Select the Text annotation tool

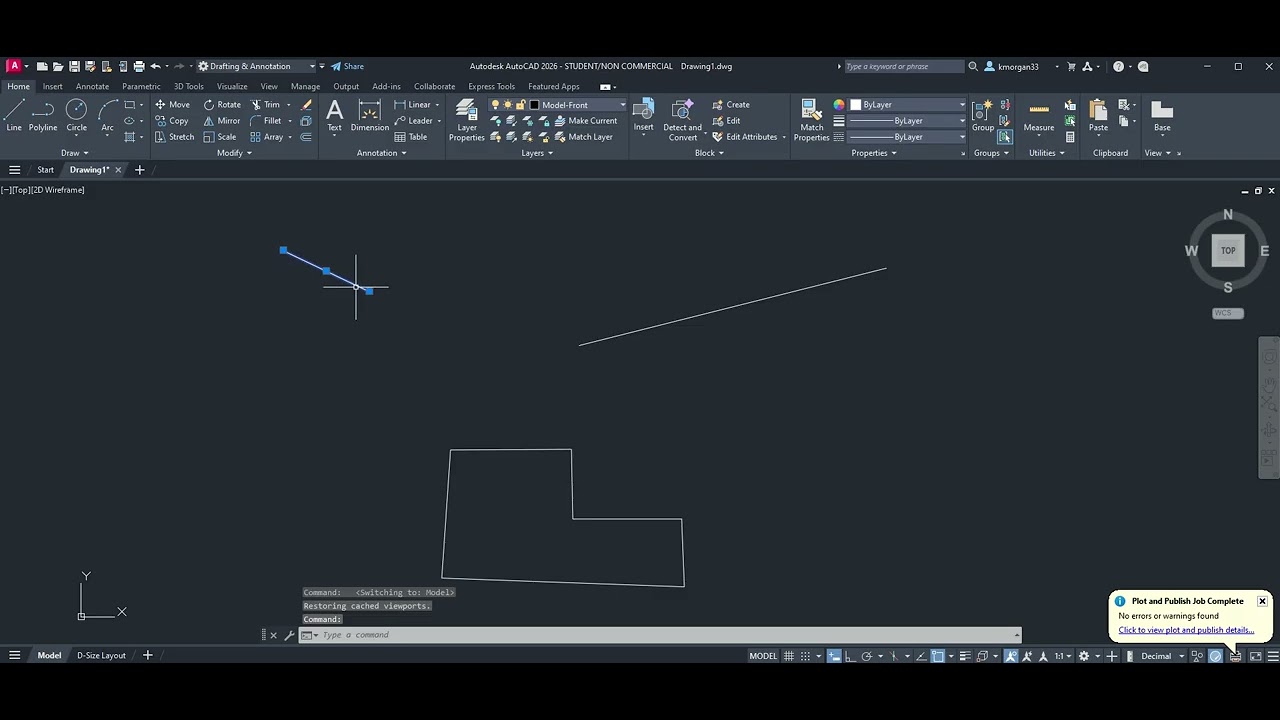[x=334, y=115]
